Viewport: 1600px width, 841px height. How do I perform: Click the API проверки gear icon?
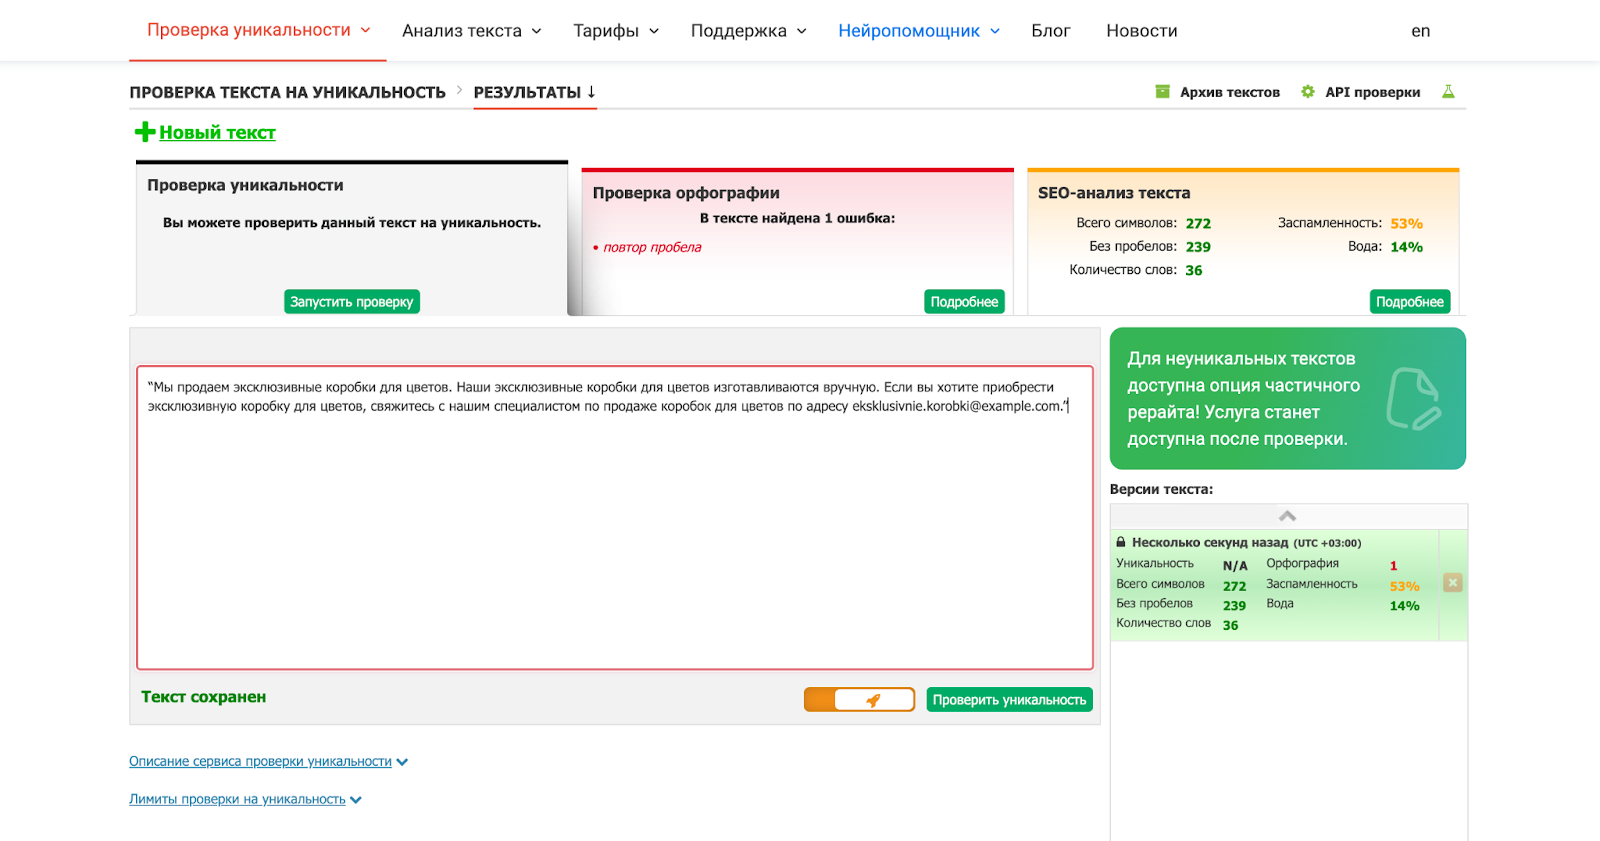point(1307,92)
